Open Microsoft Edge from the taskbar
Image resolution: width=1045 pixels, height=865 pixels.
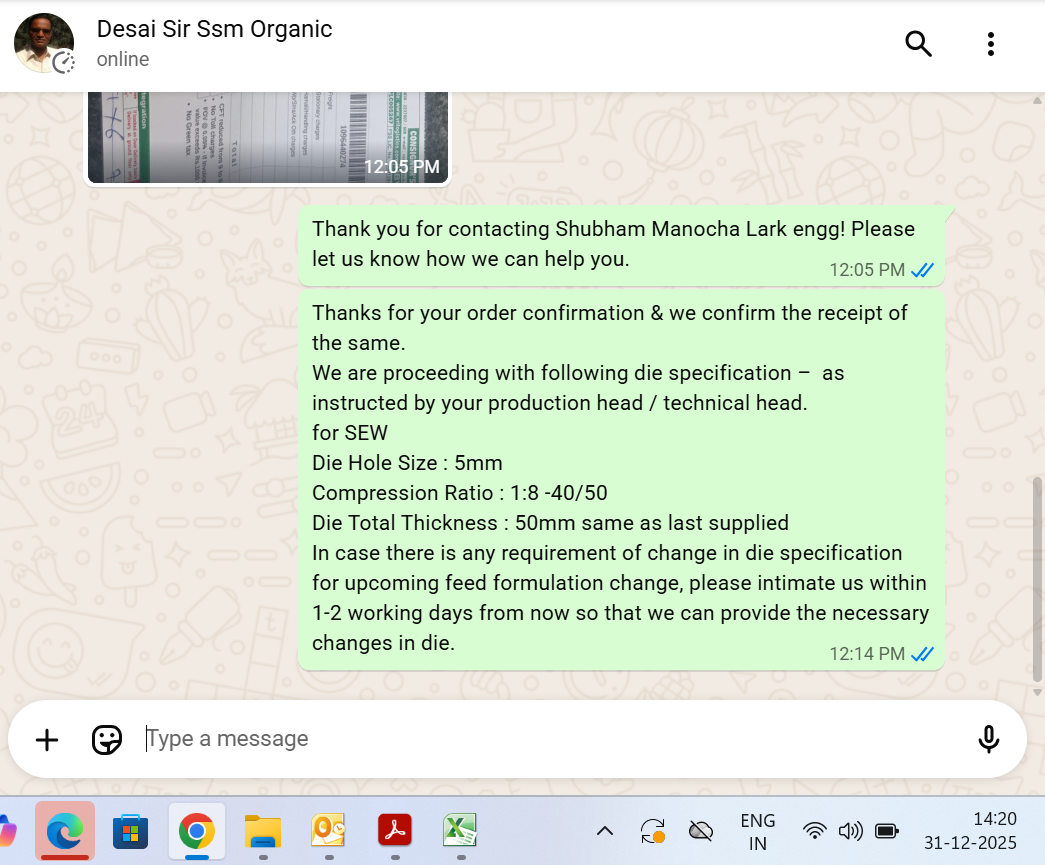pyautogui.click(x=65, y=830)
